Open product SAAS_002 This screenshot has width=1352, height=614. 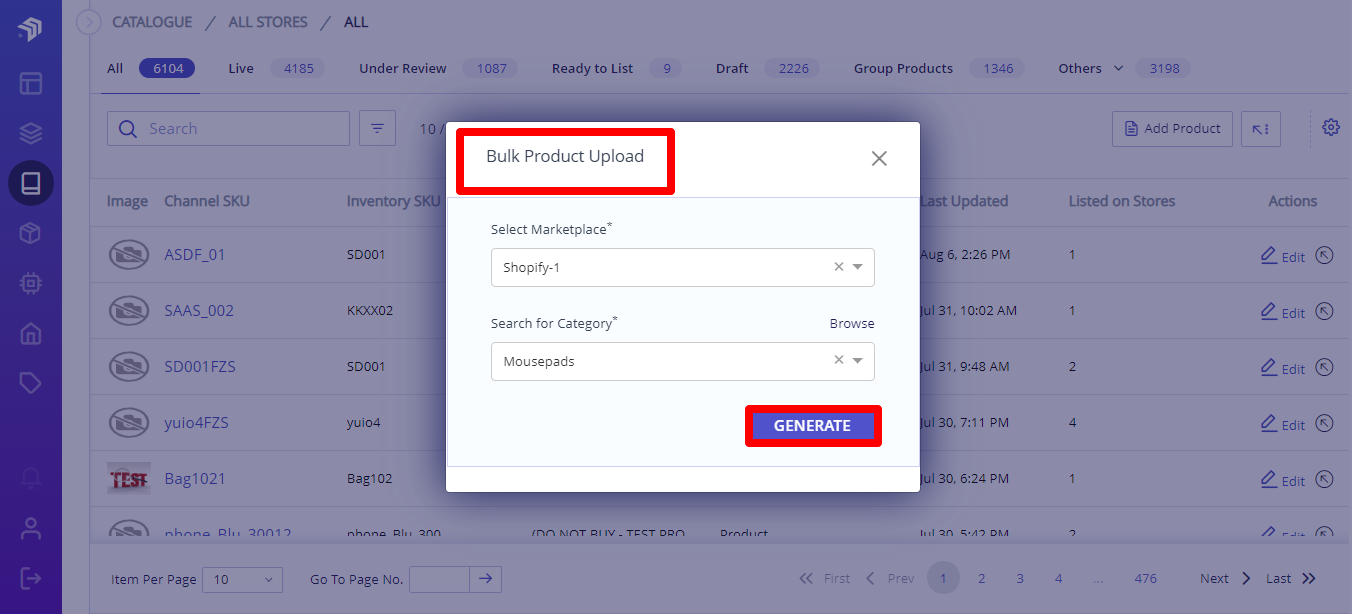pos(199,311)
